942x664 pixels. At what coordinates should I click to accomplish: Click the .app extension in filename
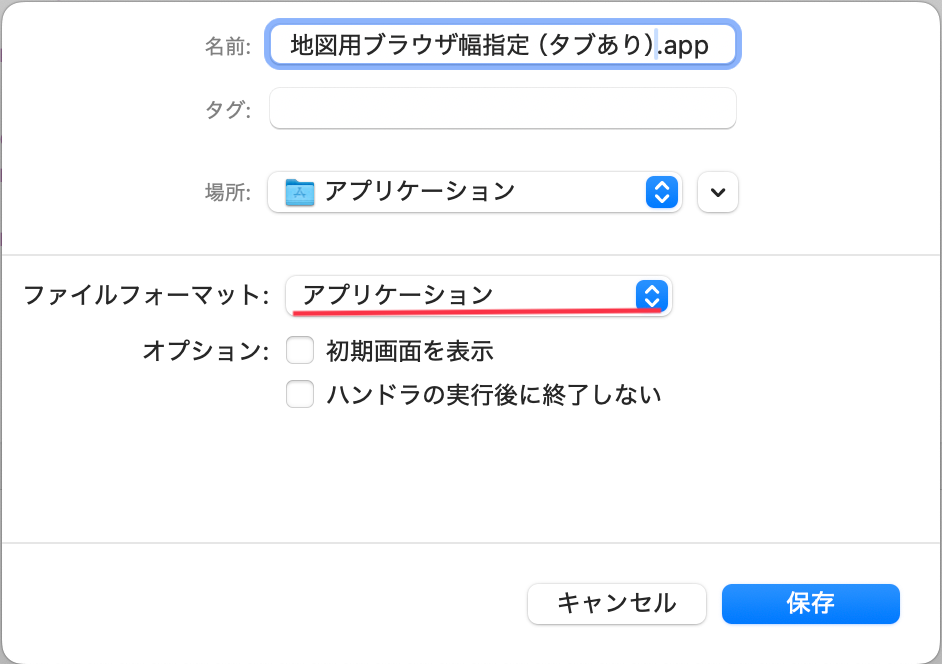tap(685, 45)
